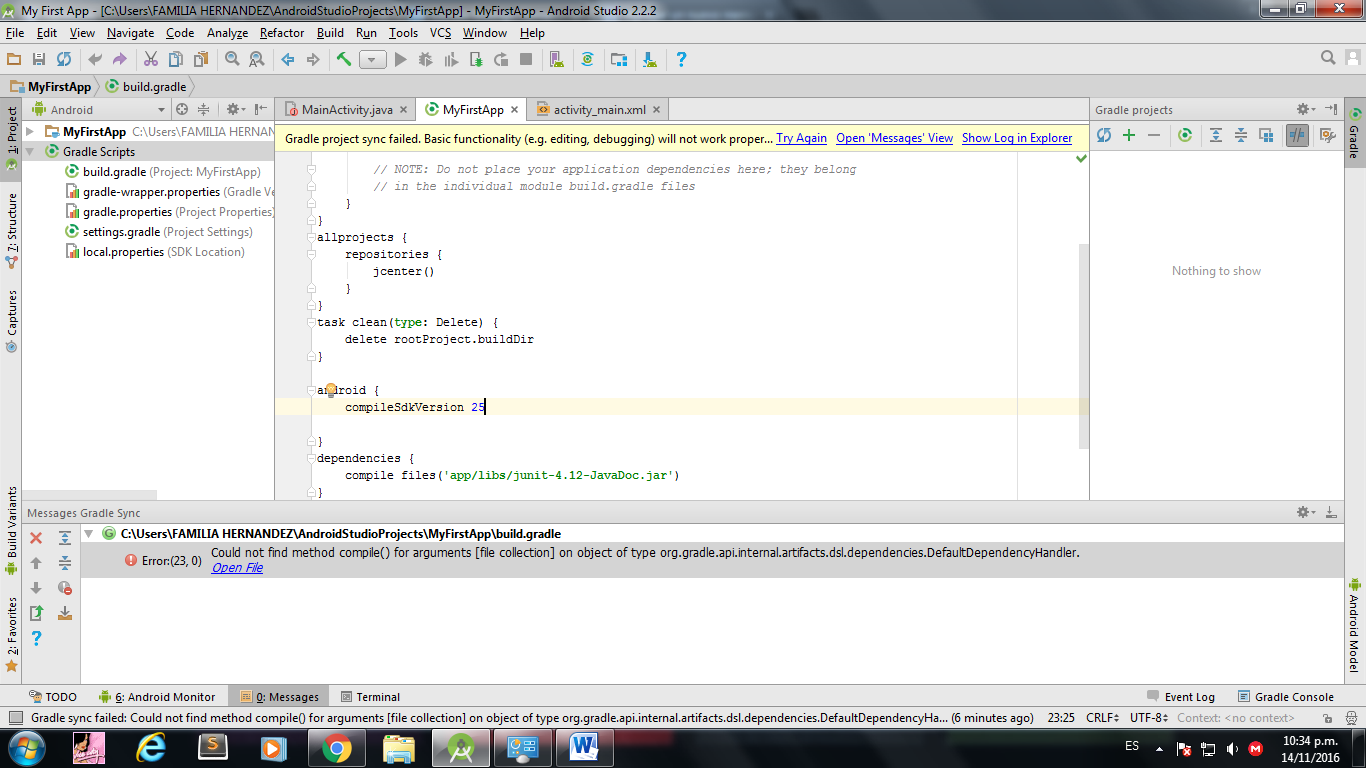
Task: Open the Structure side tool tab
Action: [x=11, y=231]
